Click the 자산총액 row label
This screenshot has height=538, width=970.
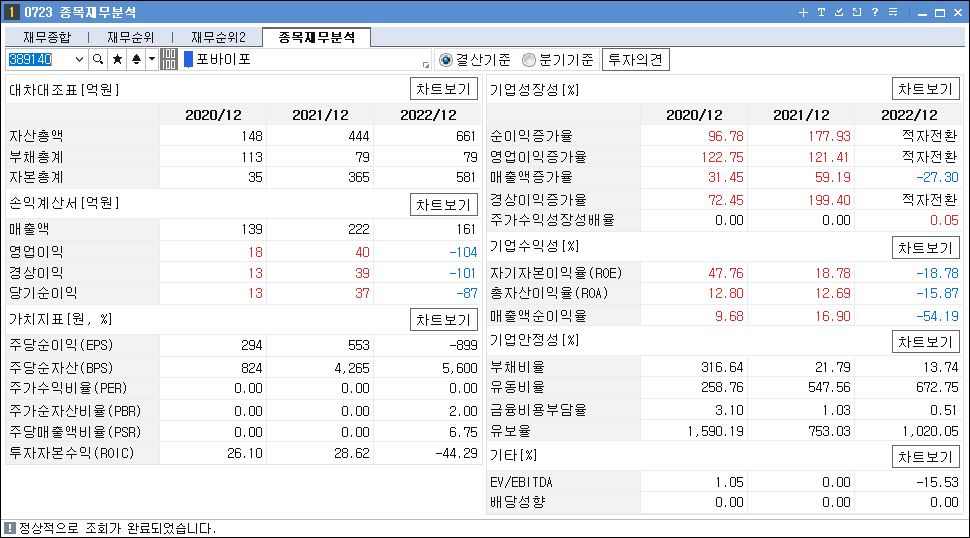click(36, 136)
